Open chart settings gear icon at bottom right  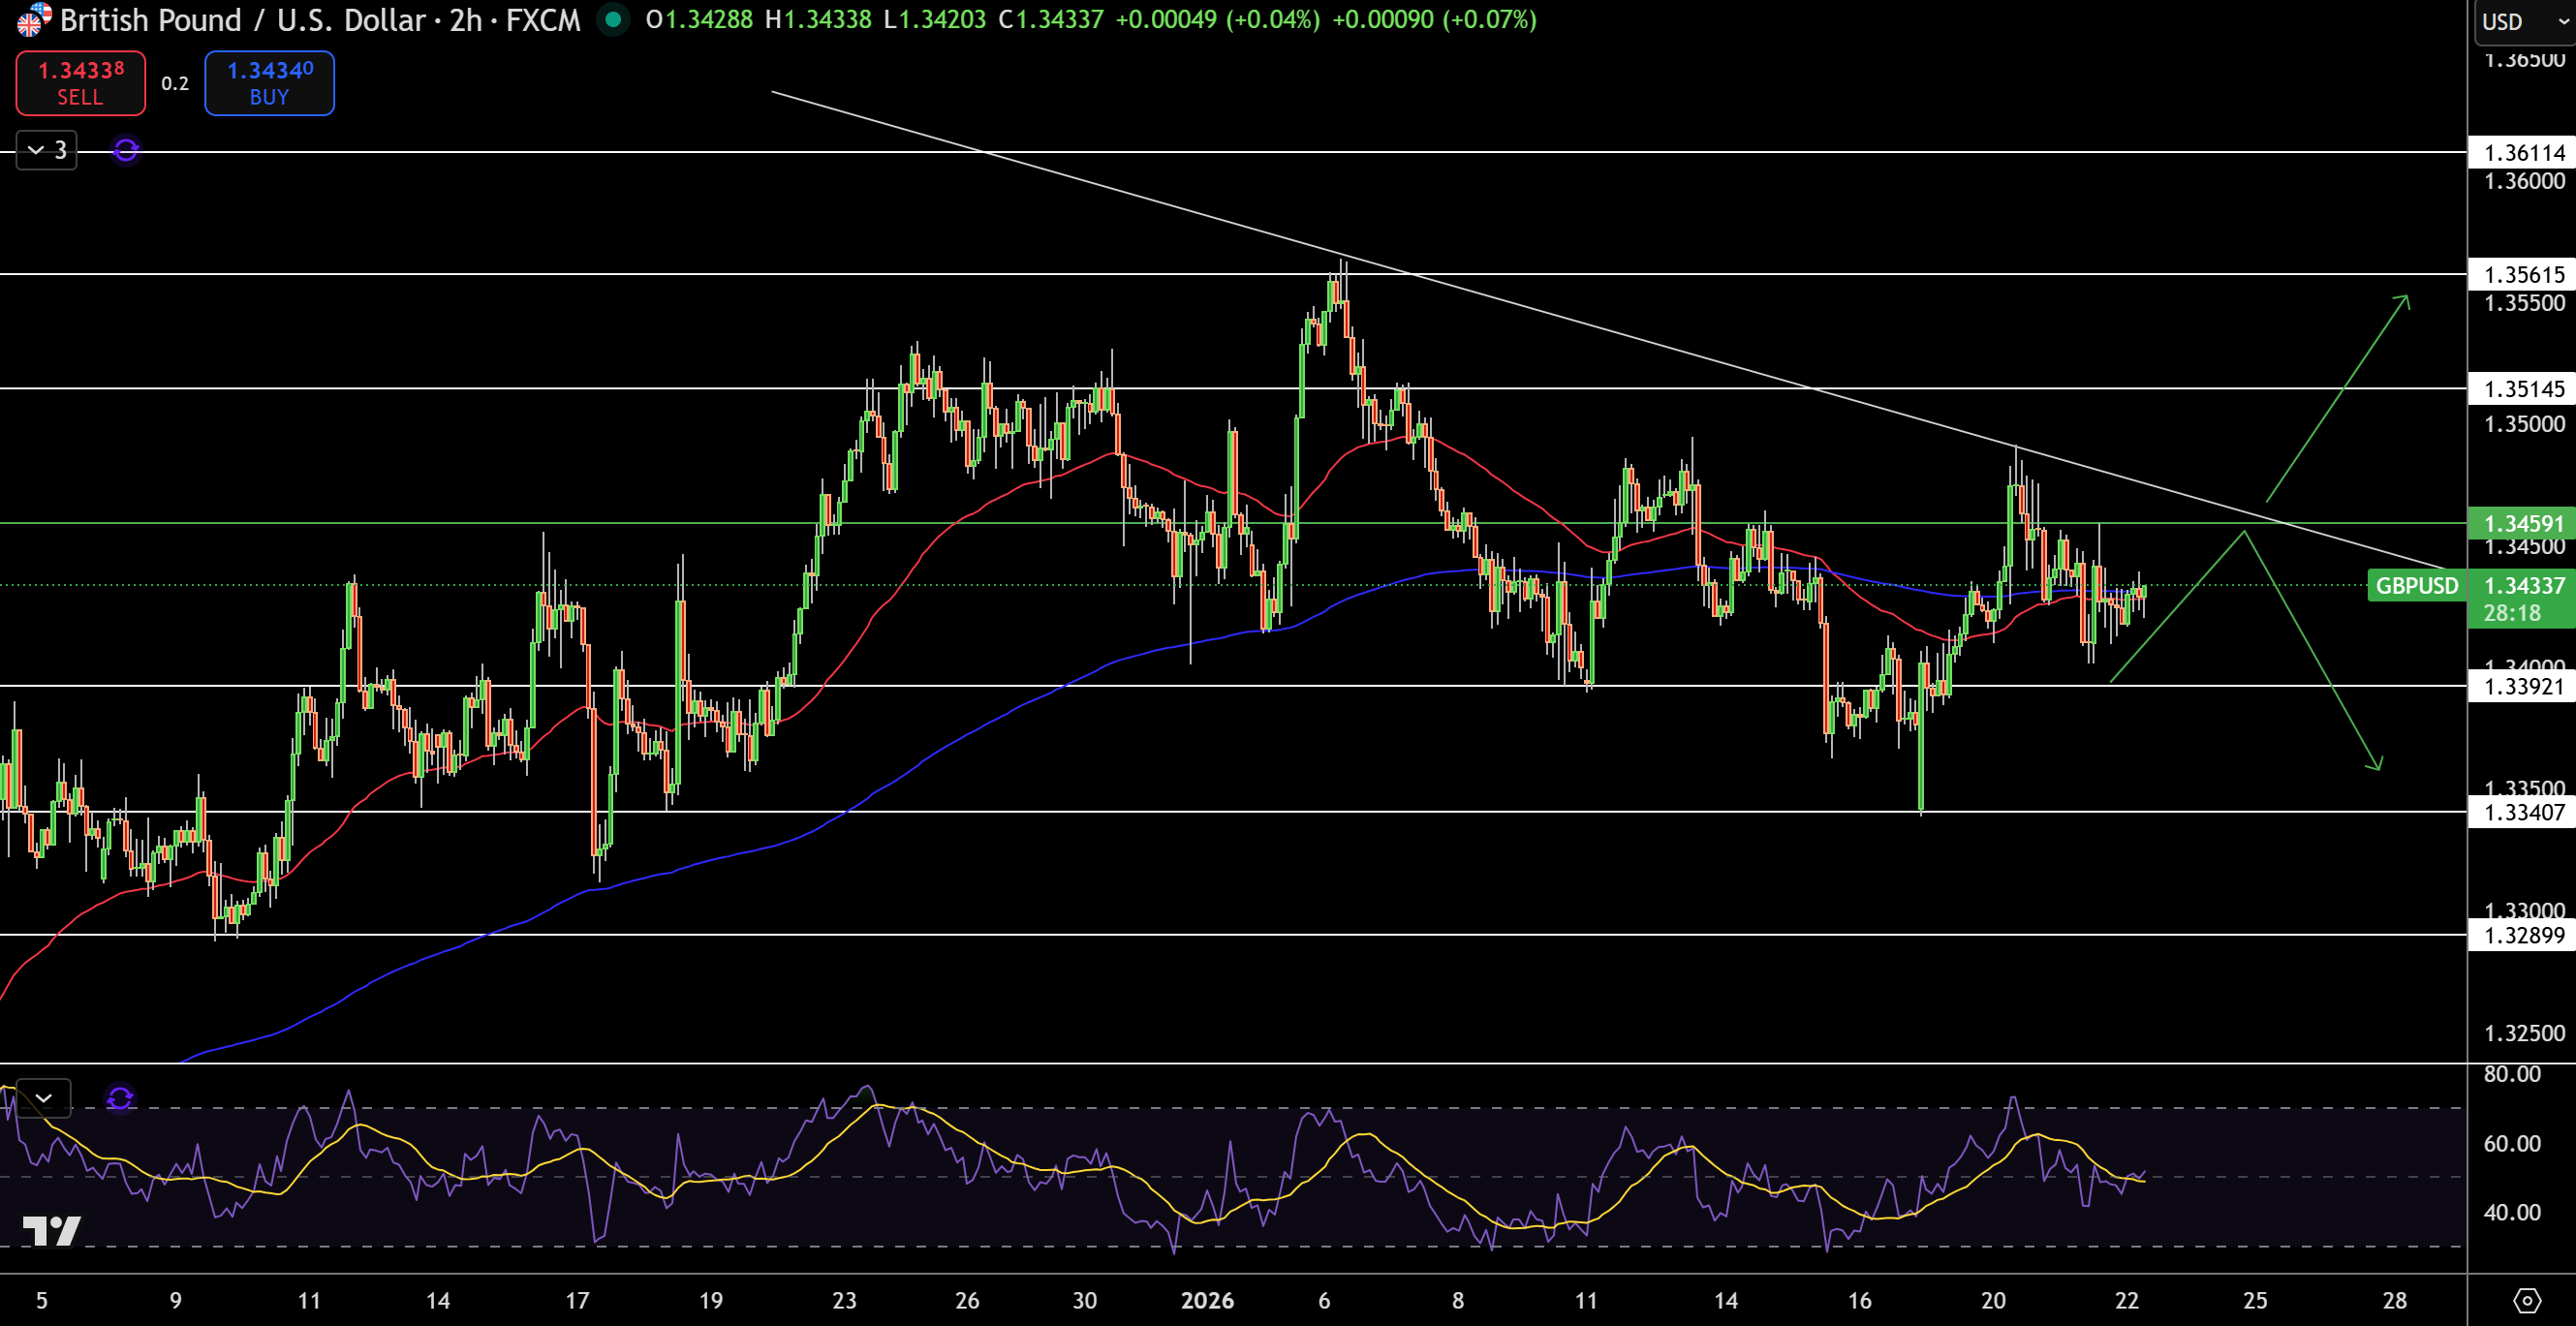(x=2527, y=1300)
